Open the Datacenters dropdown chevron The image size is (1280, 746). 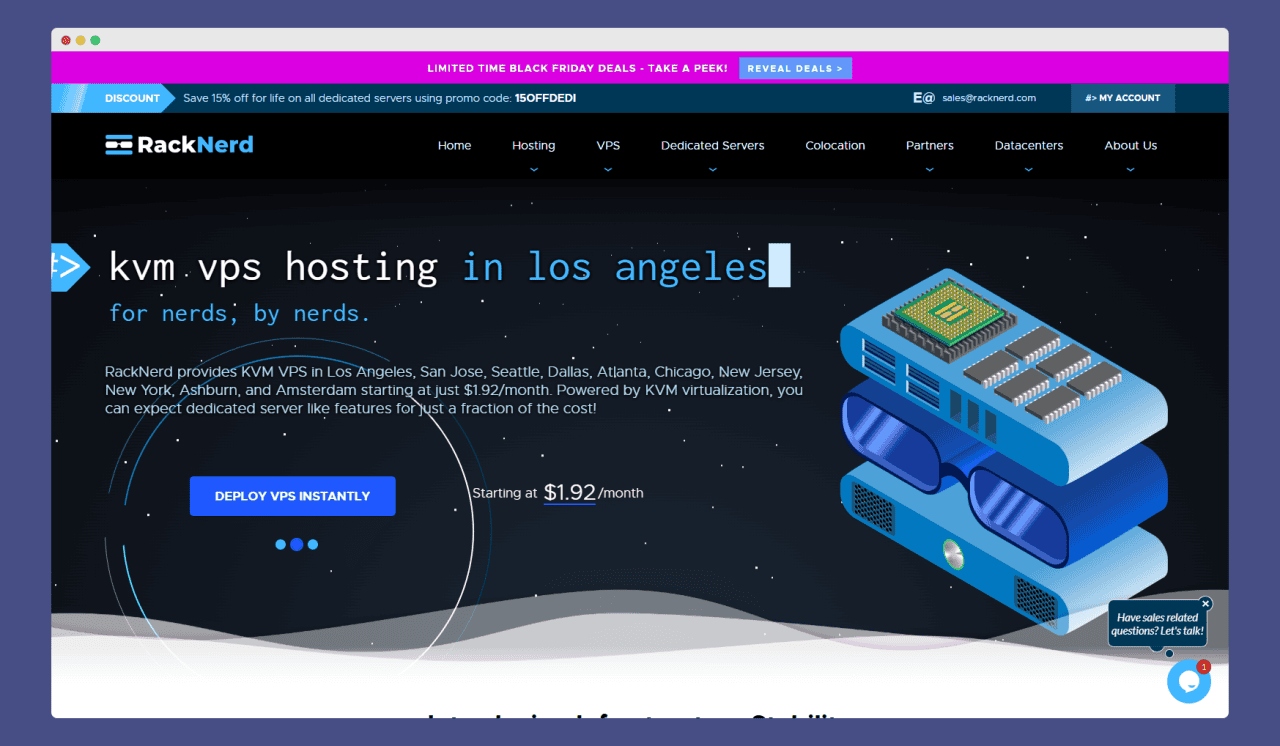[x=1029, y=169]
